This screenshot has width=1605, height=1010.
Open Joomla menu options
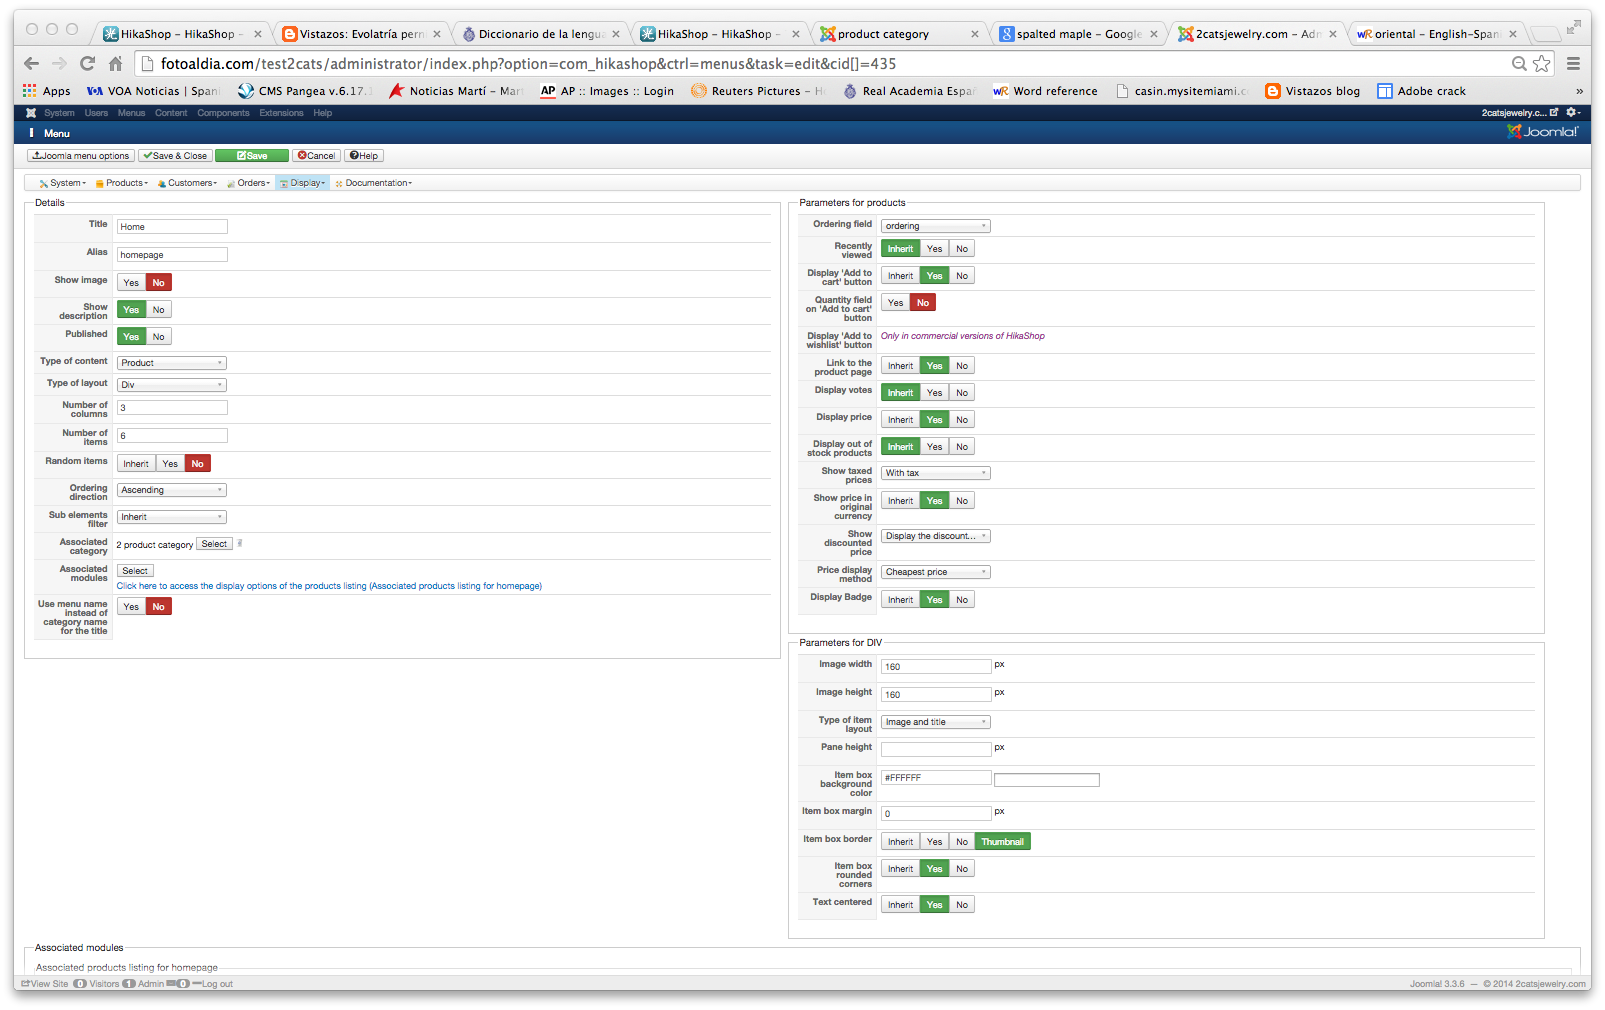81,156
